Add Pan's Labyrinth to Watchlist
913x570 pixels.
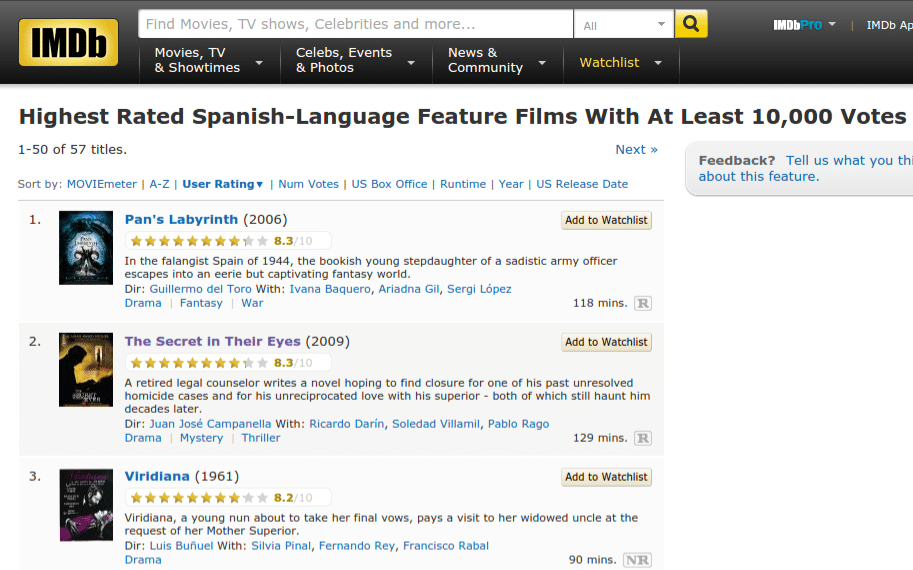(x=606, y=221)
